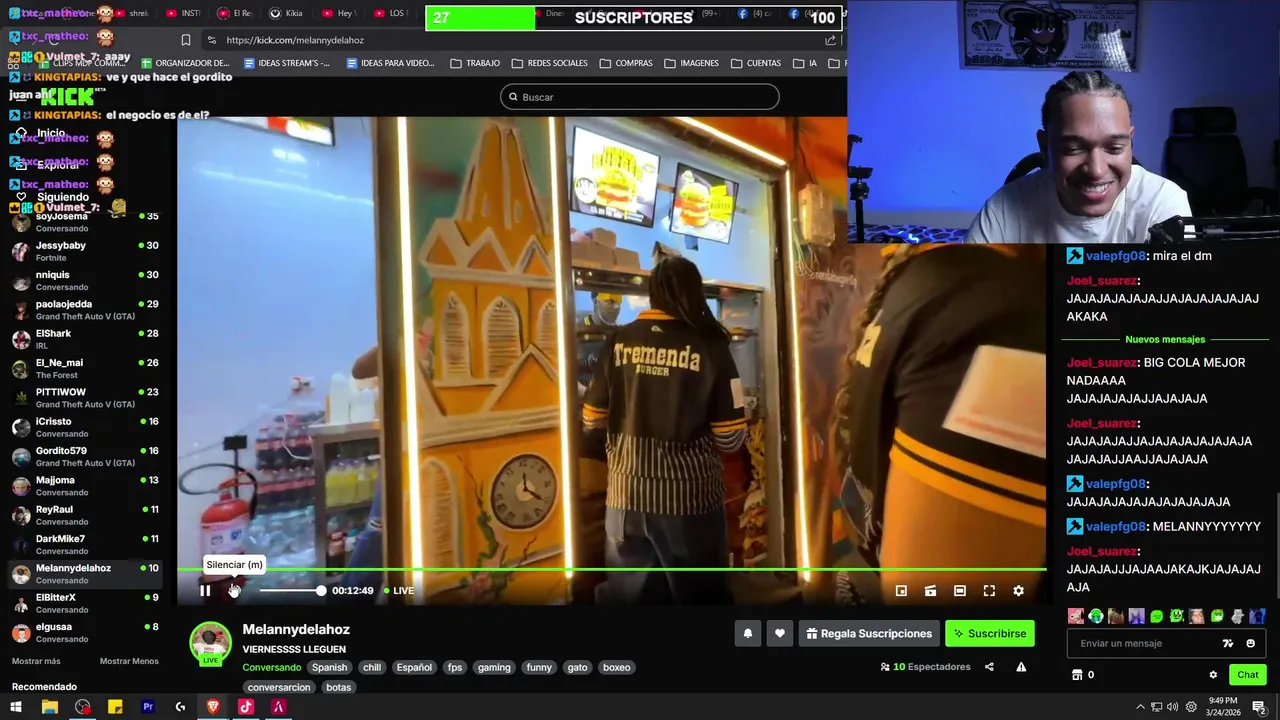This screenshot has width=1280, height=720.
Task: Open emoji picker in chat box
Action: (1250, 643)
